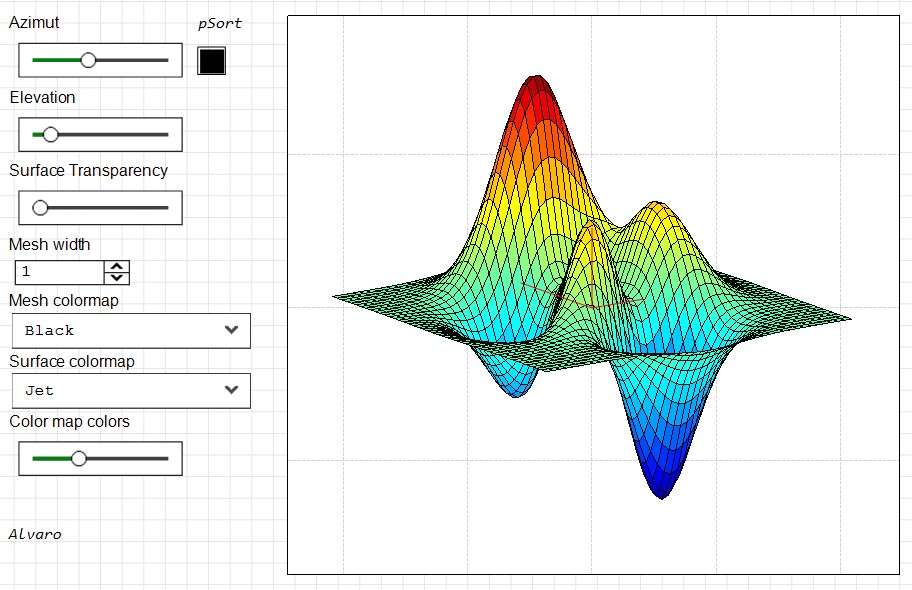This screenshot has width=912, height=590.
Task: Decrease Mesh width with down arrow
Action: coord(117,278)
